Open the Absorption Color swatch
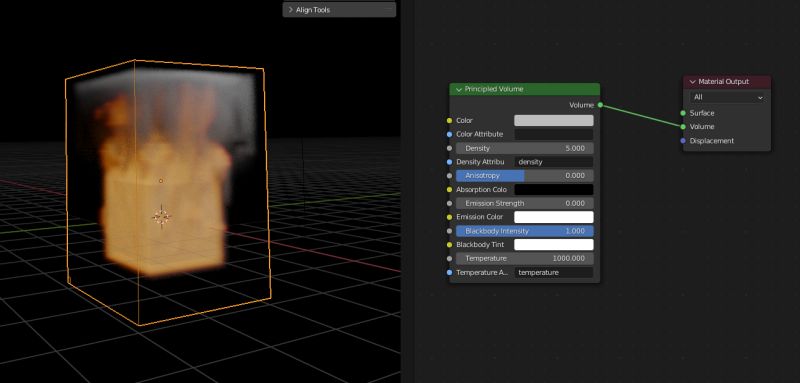The width and height of the screenshot is (800, 383). tap(554, 189)
